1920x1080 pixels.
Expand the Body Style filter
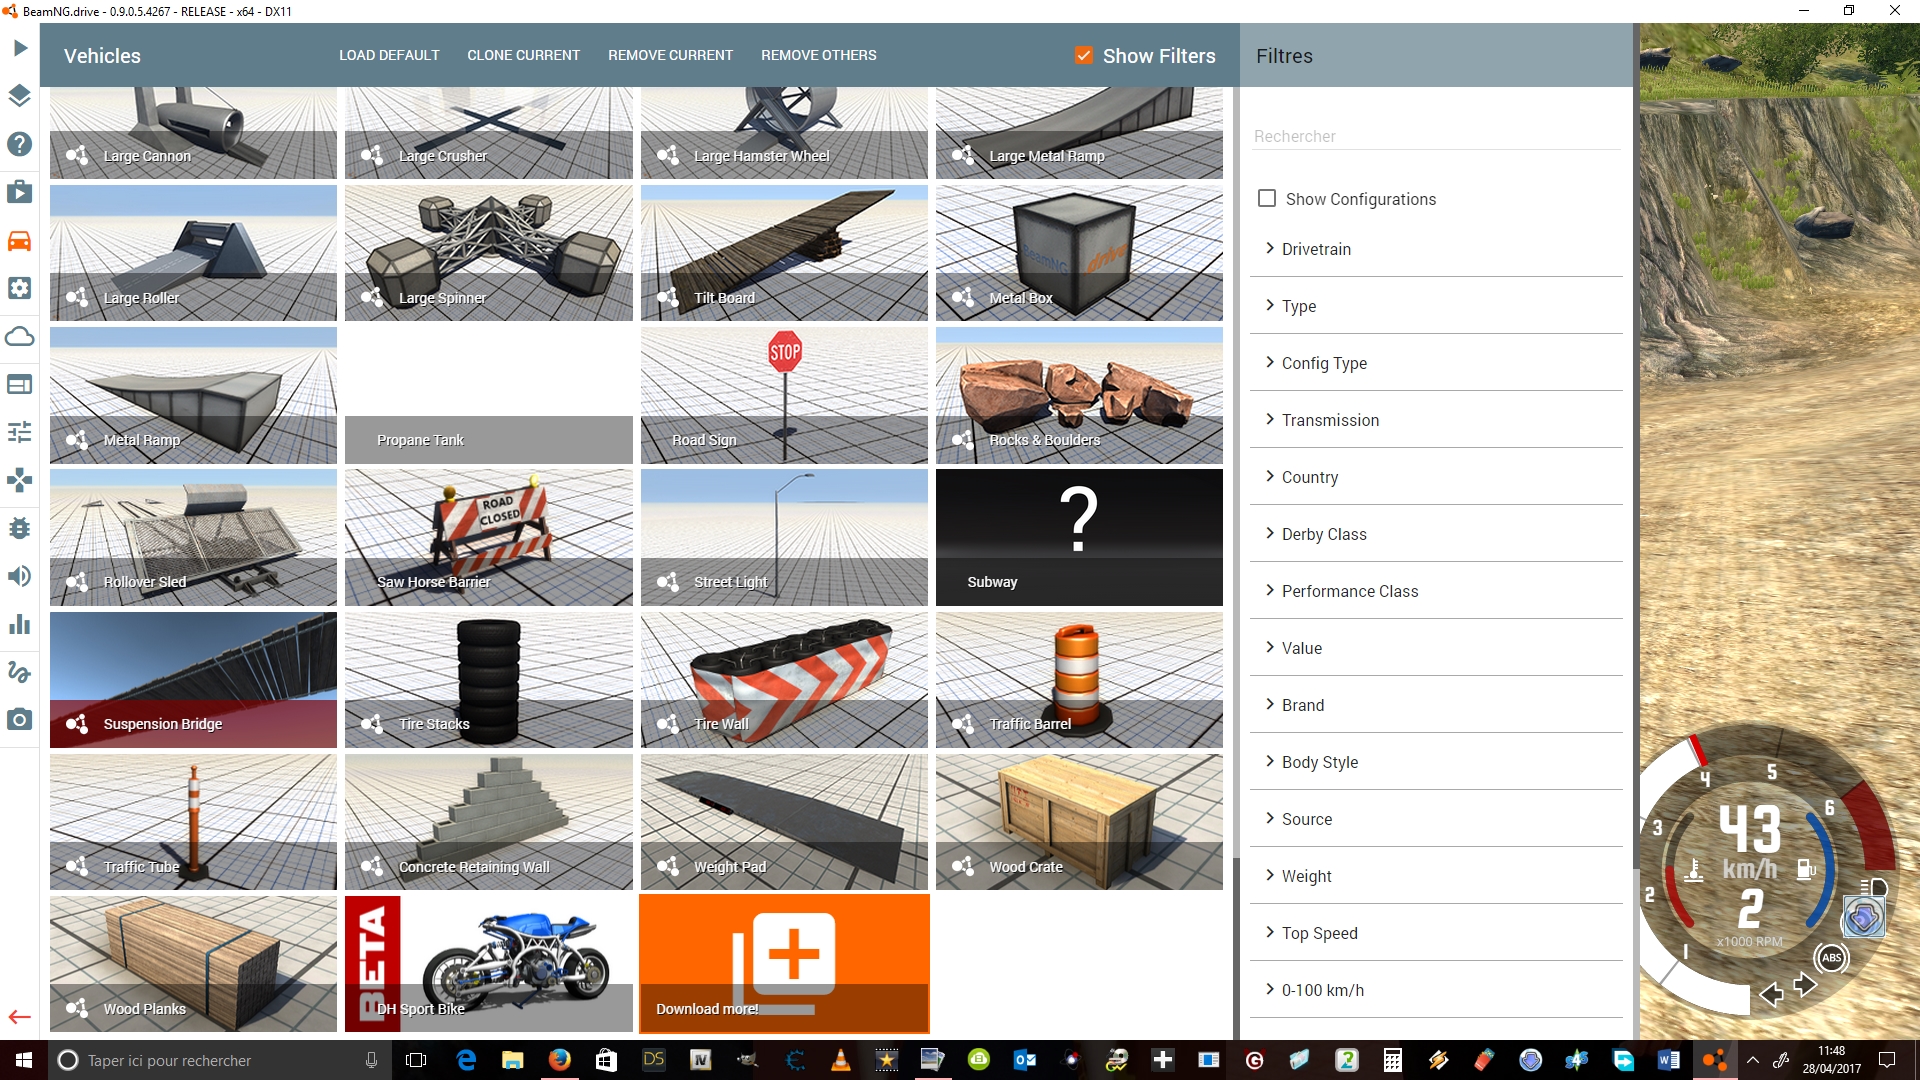[x=1436, y=762]
